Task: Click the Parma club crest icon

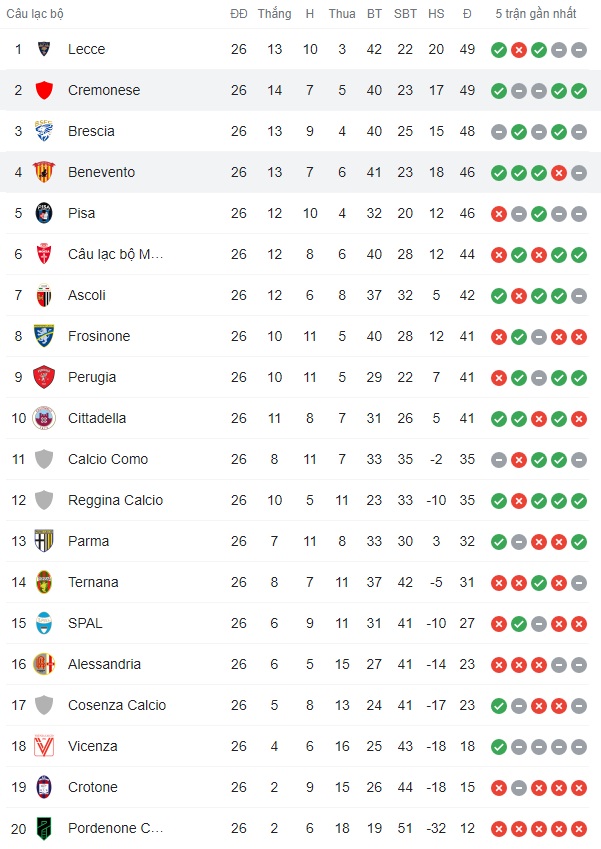Action: (44, 541)
